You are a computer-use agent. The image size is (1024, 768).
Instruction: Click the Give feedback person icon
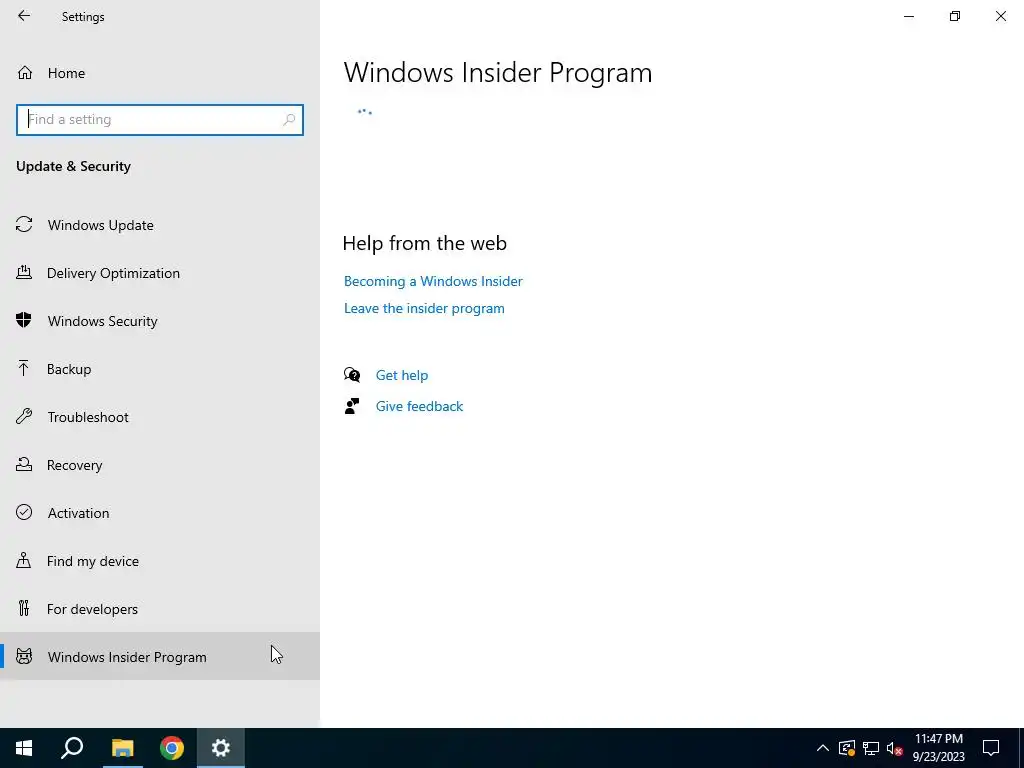click(352, 406)
